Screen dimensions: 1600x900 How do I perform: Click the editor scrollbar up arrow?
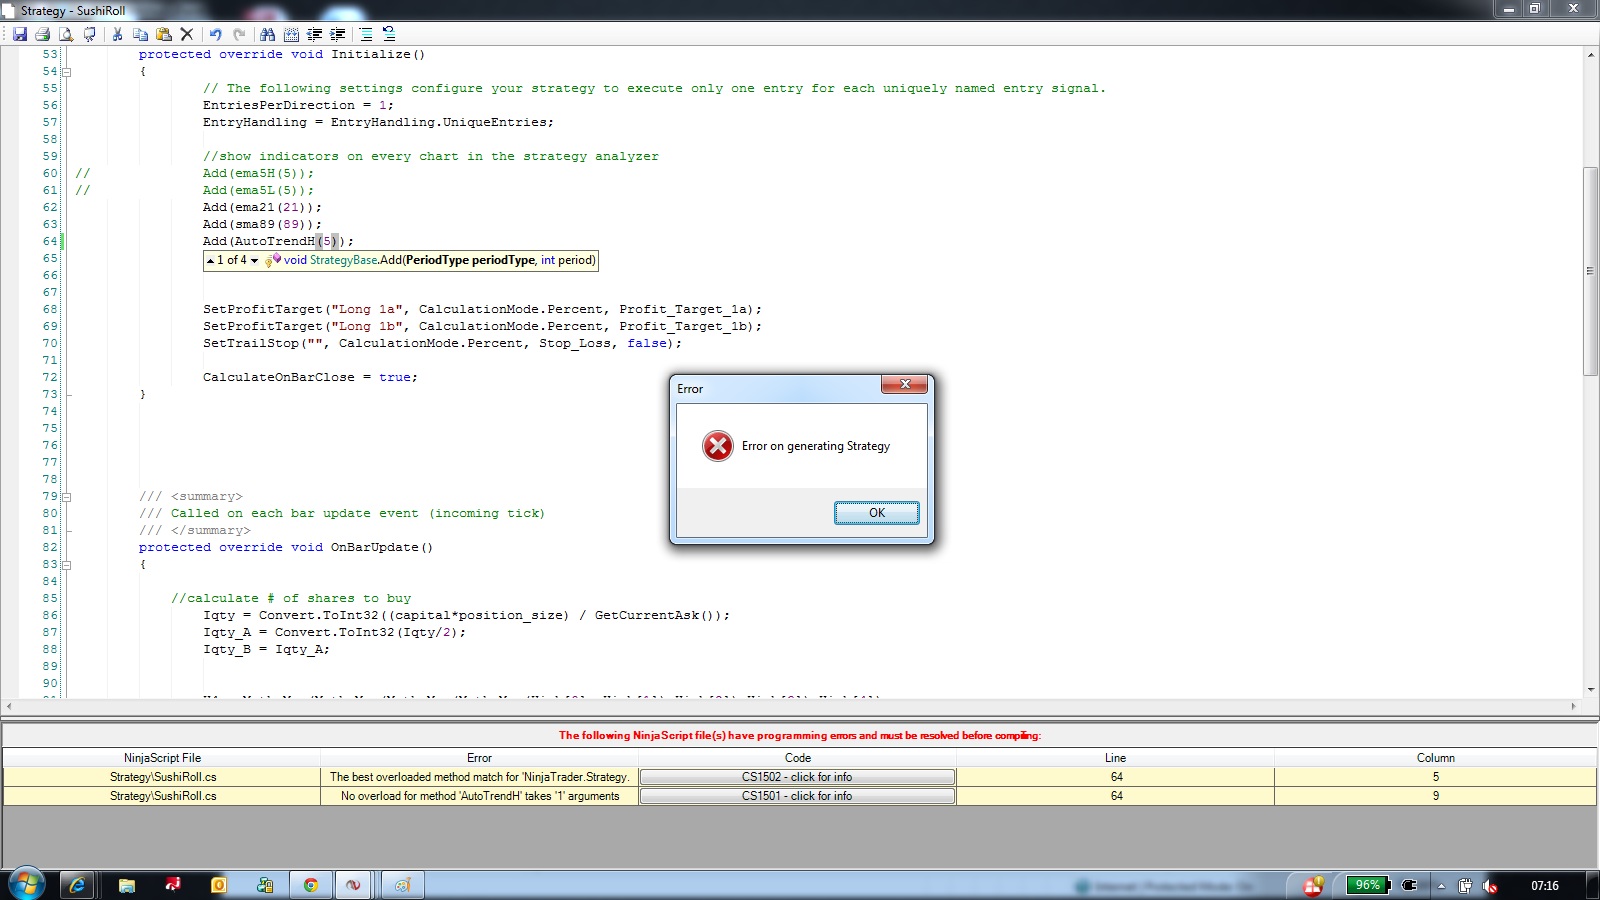coord(1590,55)
